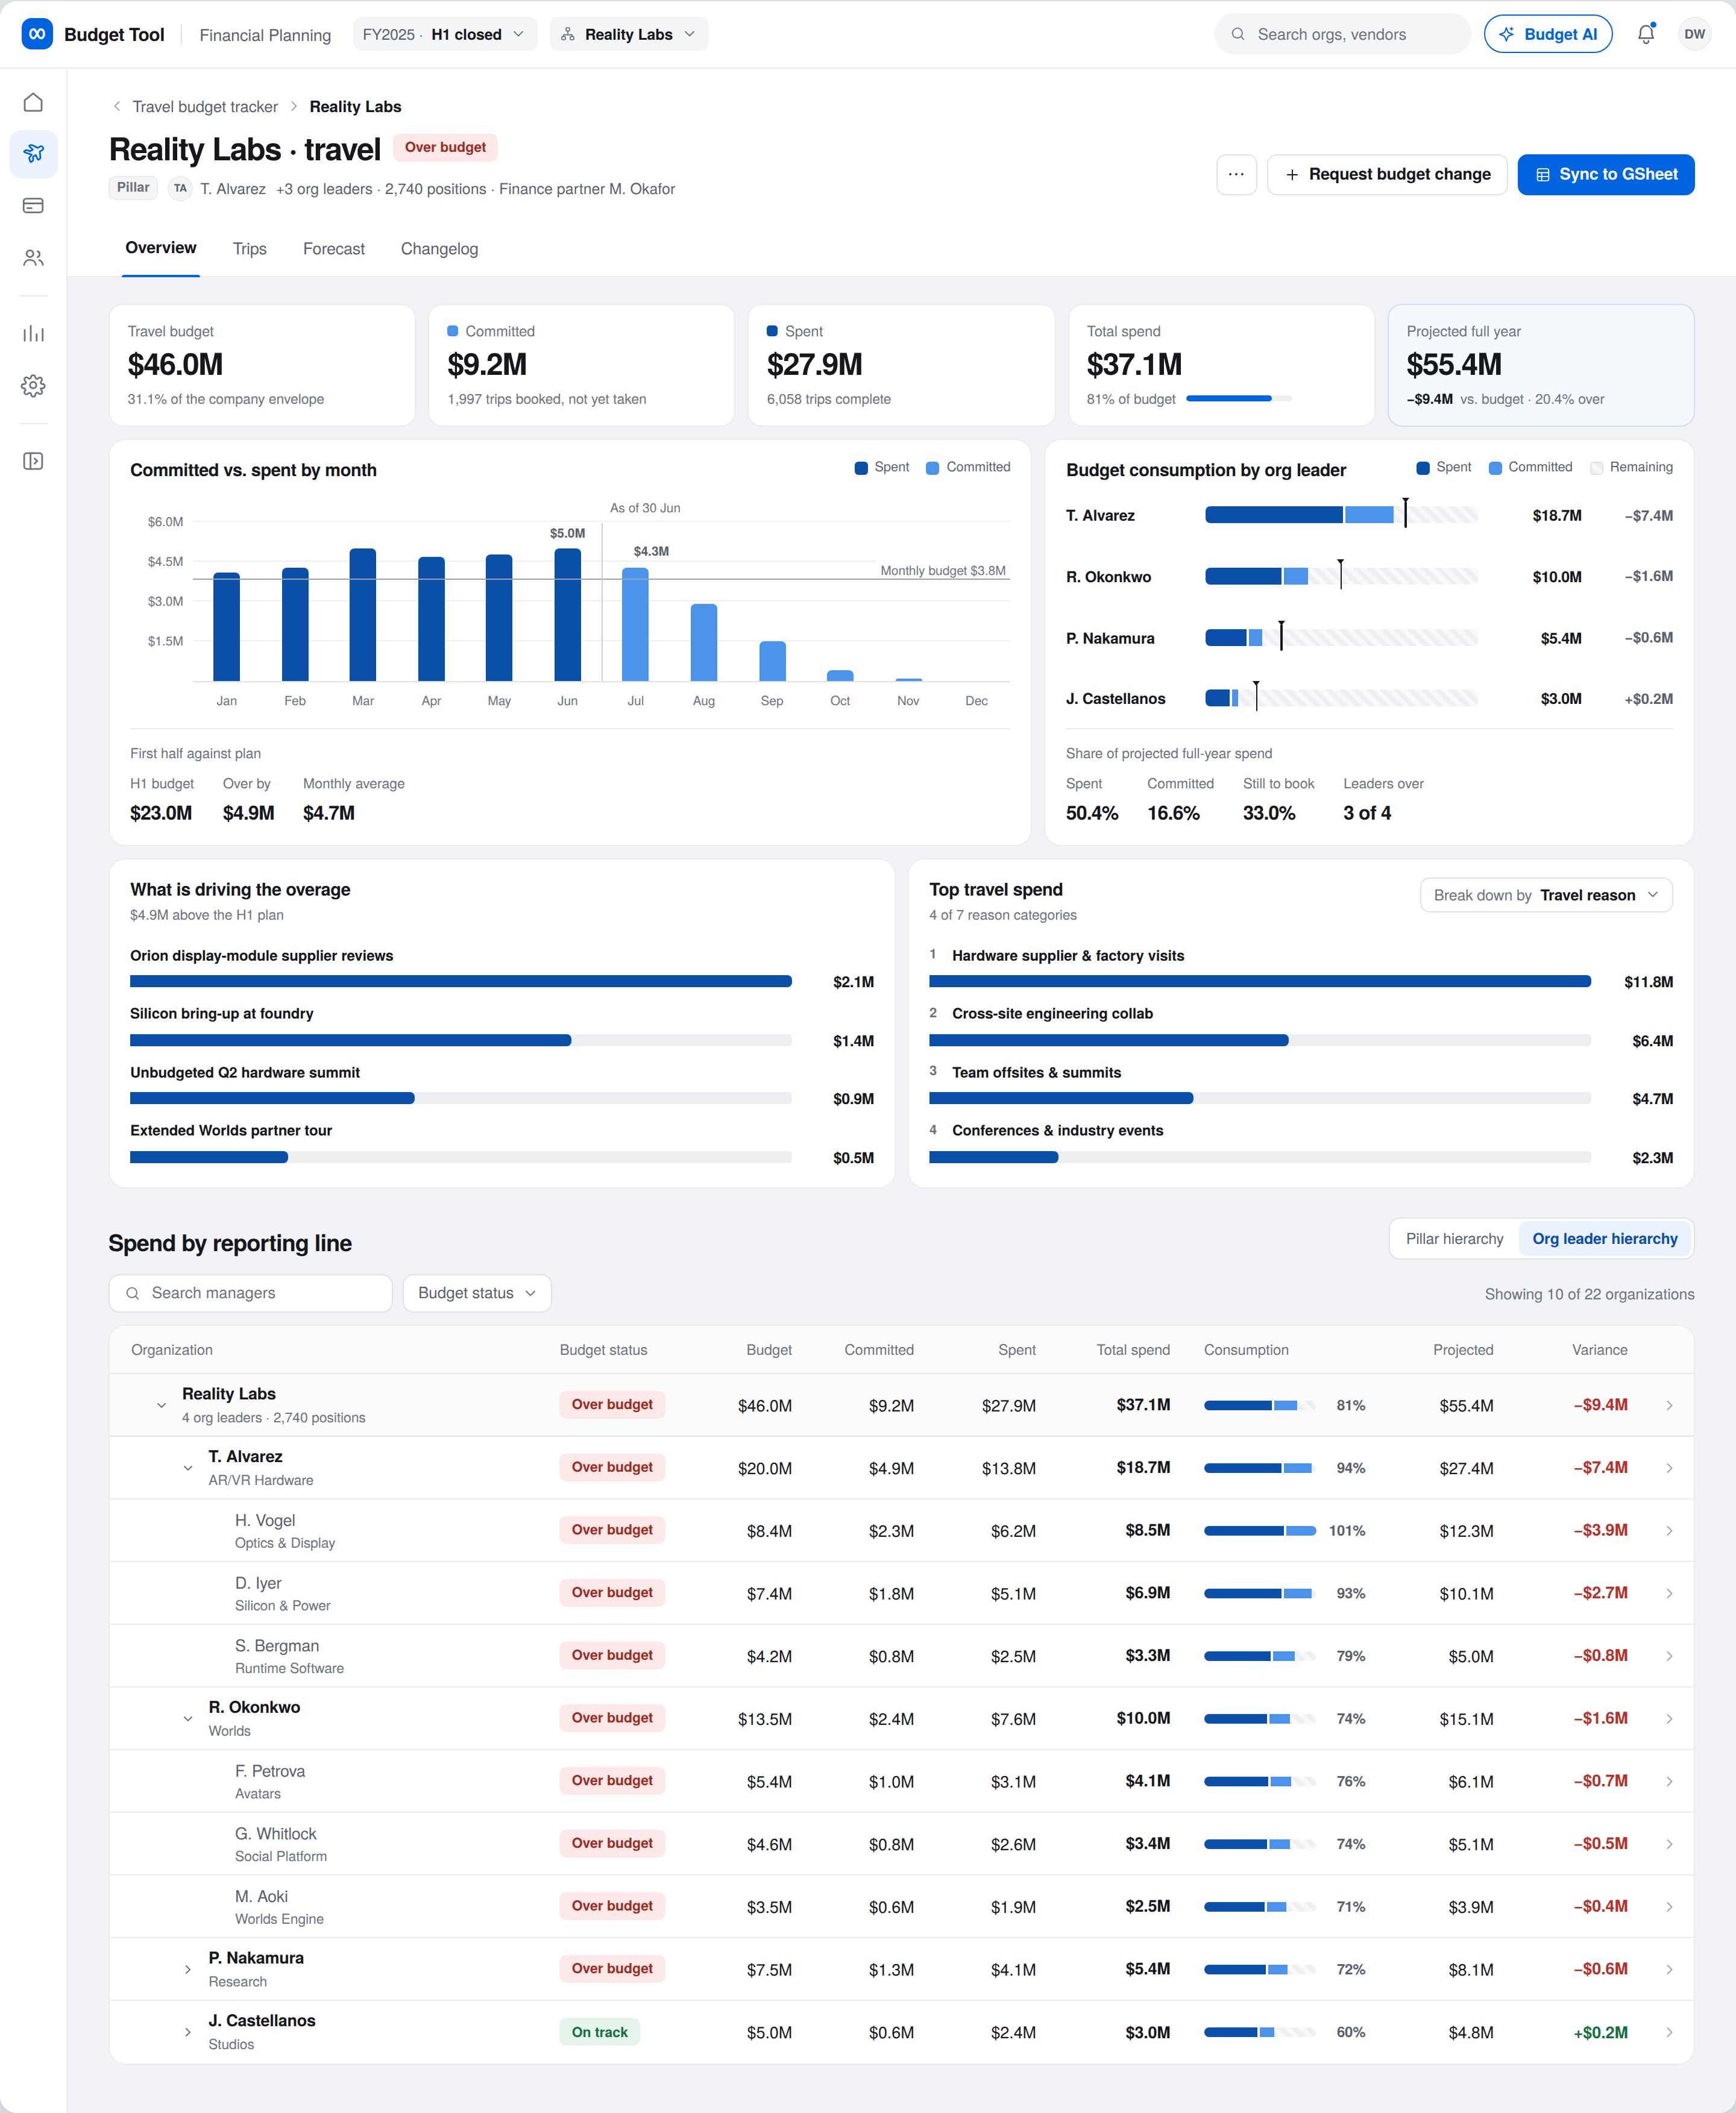Click Hardware supplier & factory visits bar
The width and height of the screenshot is (1736, 2113).
coord(1259,982)
